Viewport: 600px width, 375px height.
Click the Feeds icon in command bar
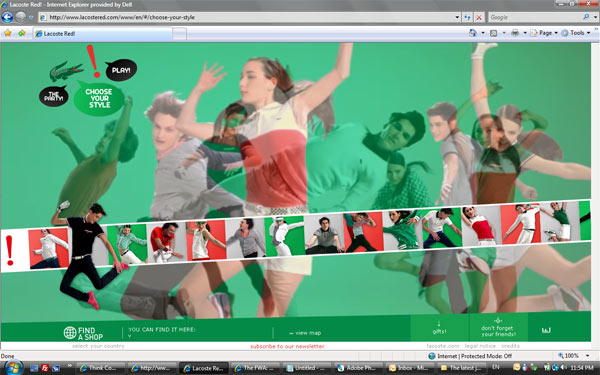tap(494, 33)
